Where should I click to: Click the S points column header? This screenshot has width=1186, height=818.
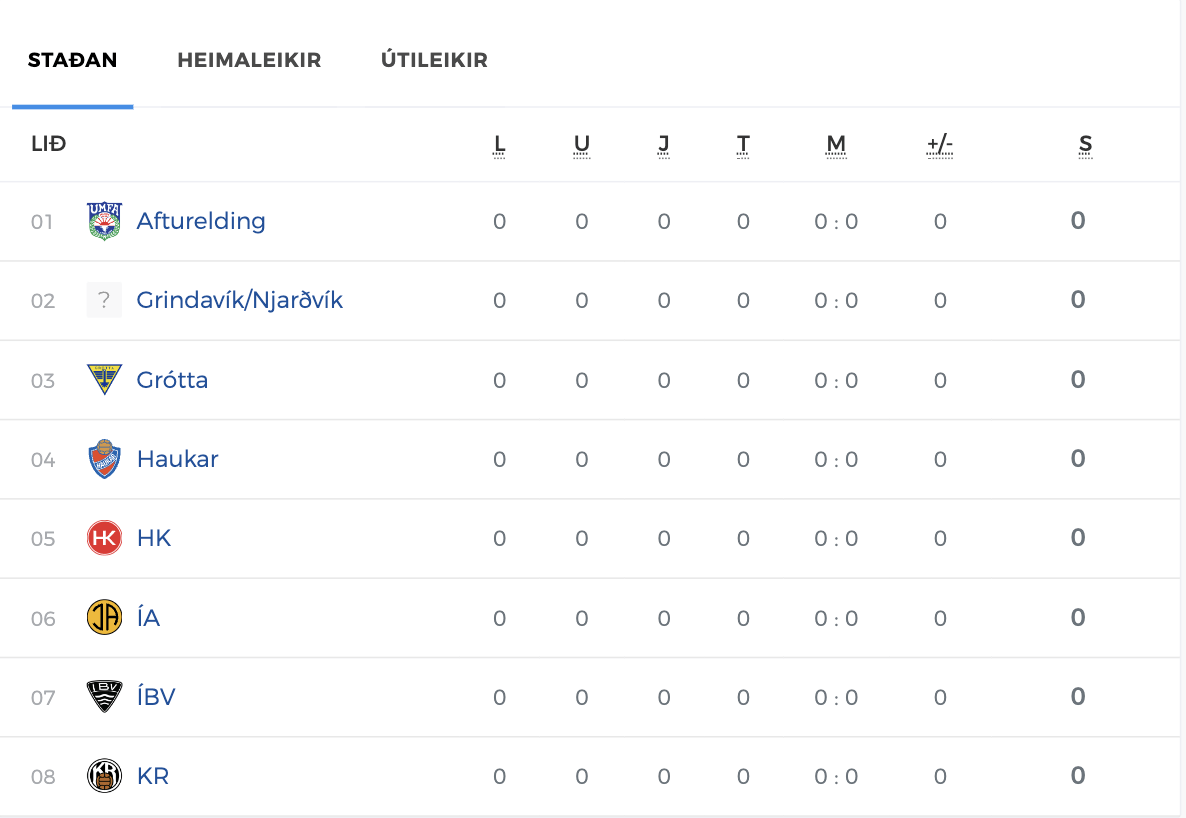pos(1085,145)
